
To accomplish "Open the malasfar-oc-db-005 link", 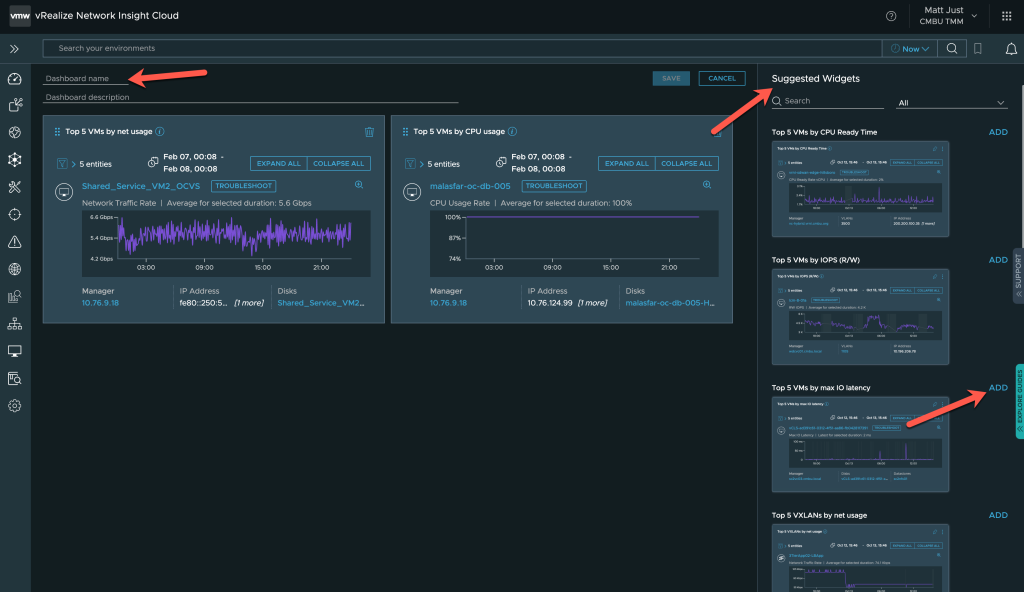I will point(470,186).
